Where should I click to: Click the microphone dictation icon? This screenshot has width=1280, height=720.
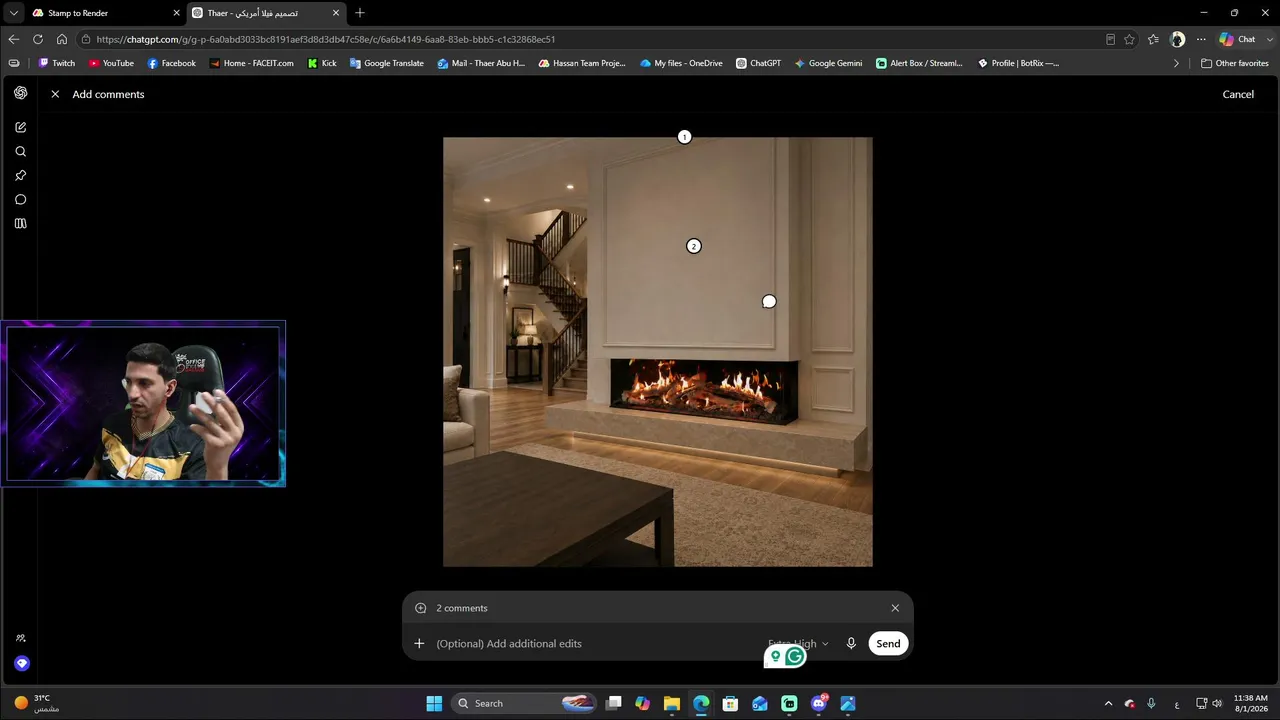851,644
